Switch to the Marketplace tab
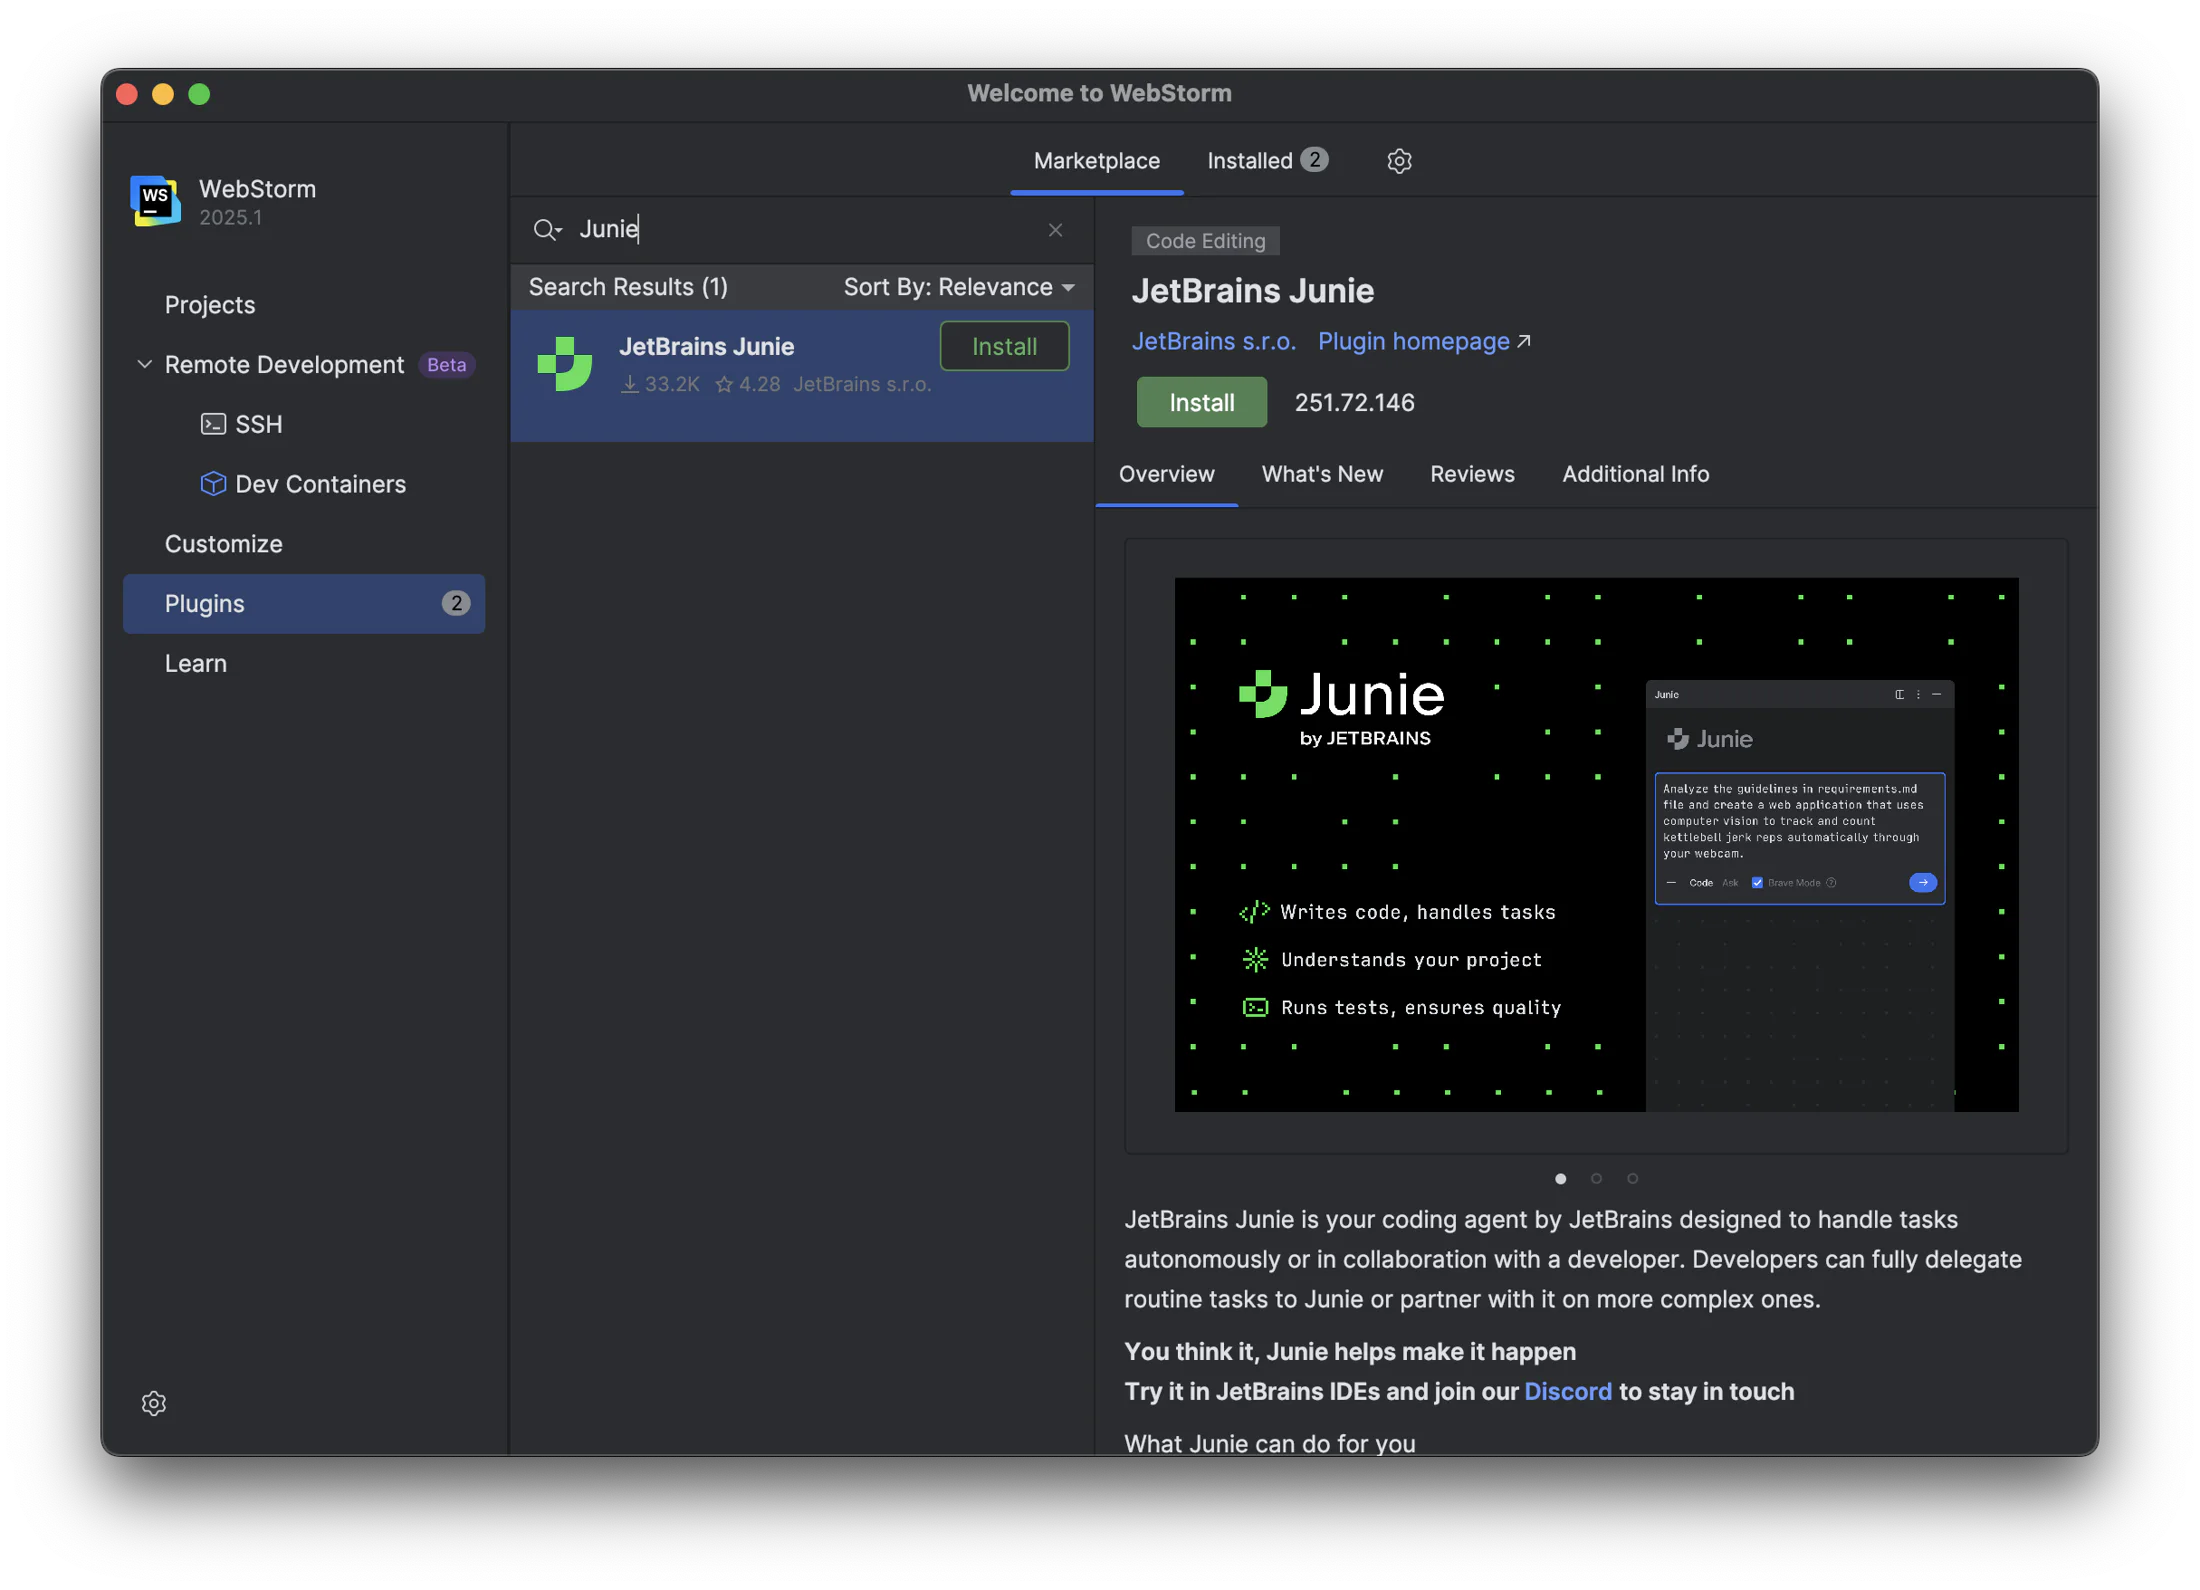The image size is (2200, 1590). point(1096,161)
